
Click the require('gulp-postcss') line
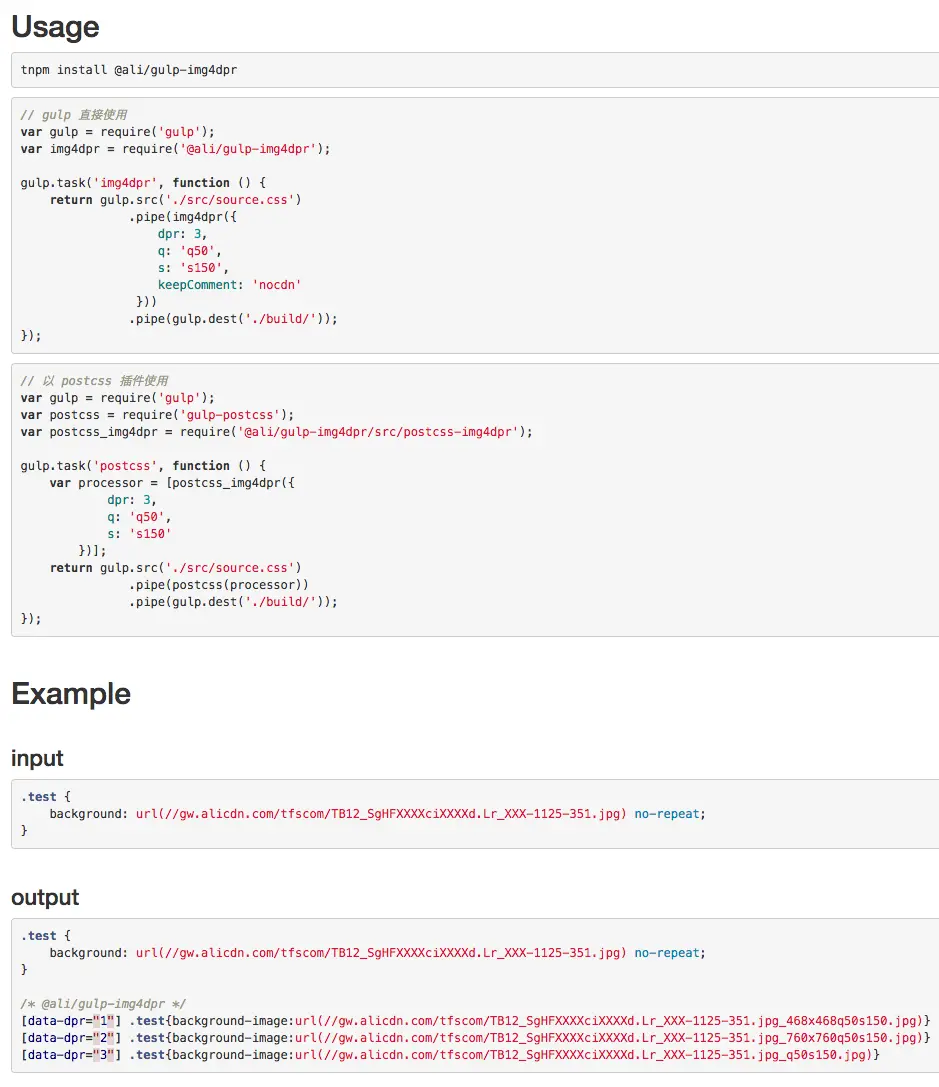[x=157, y=415]
